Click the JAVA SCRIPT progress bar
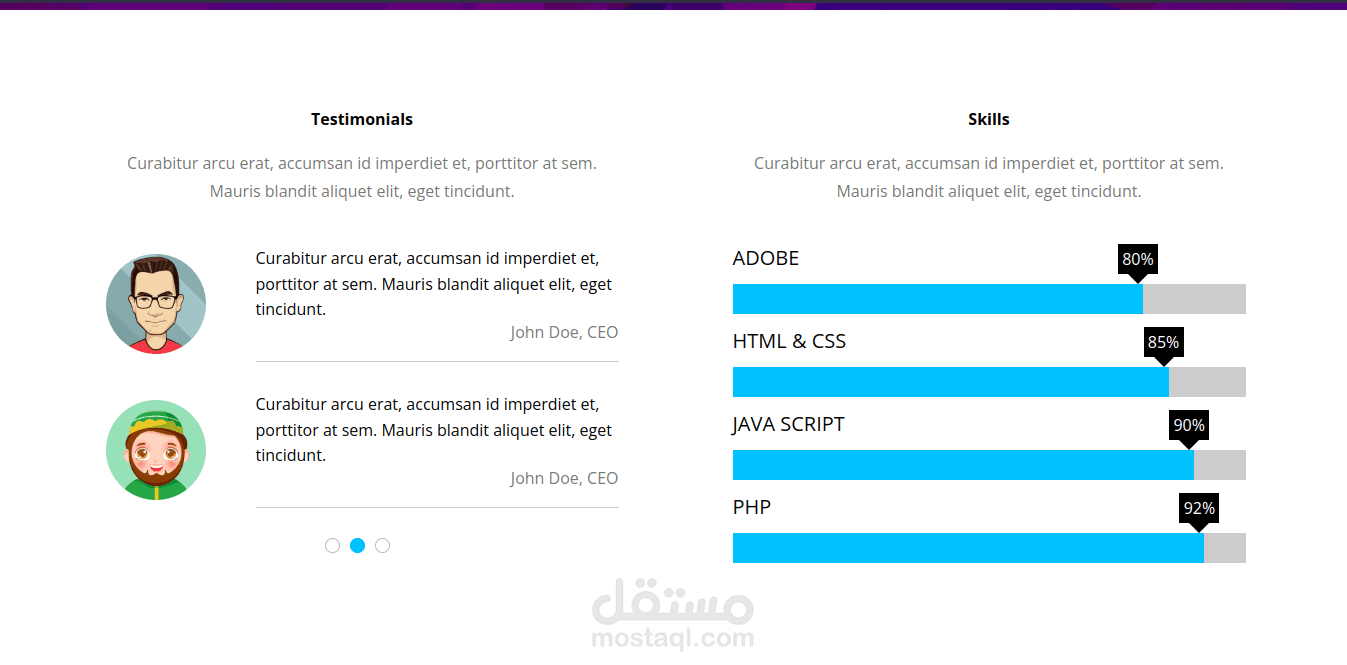 [988, 465]
